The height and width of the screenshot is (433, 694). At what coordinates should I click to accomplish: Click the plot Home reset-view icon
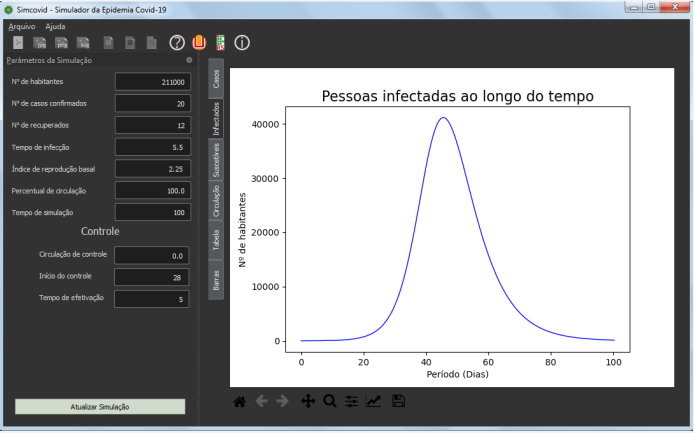pos(240,401)
